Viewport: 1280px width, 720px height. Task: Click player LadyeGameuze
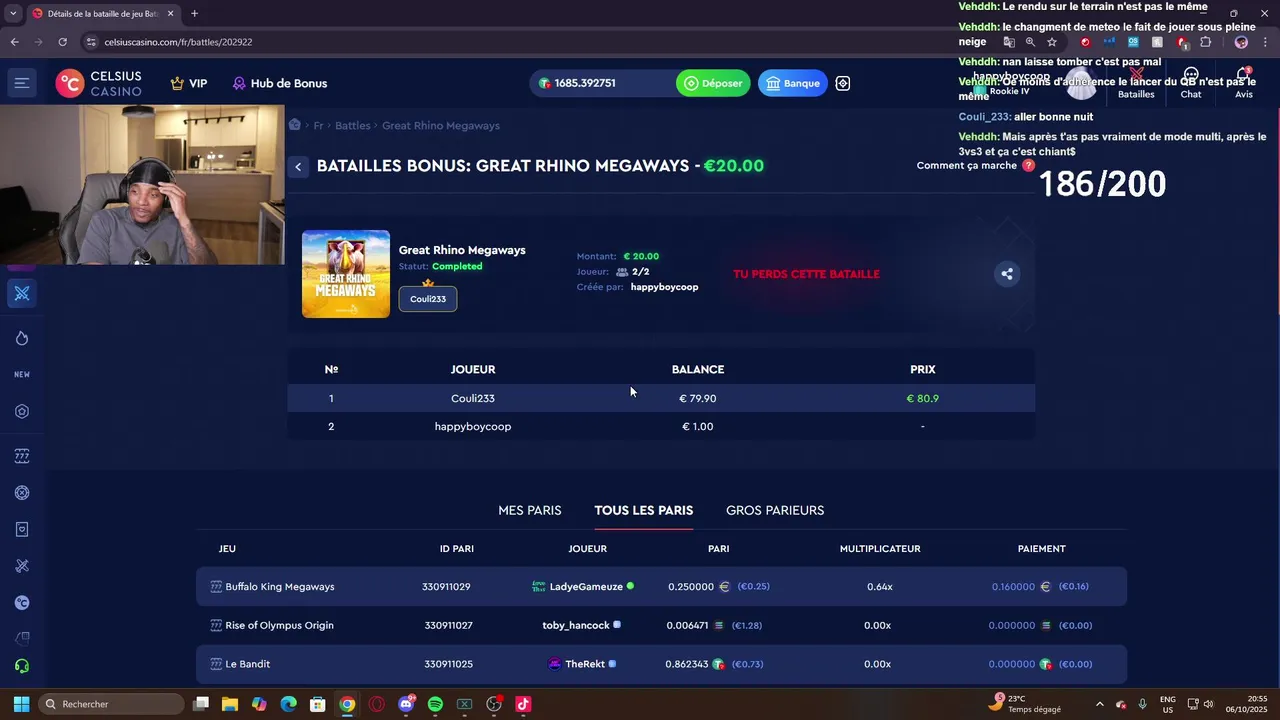(x=586, y=587)
